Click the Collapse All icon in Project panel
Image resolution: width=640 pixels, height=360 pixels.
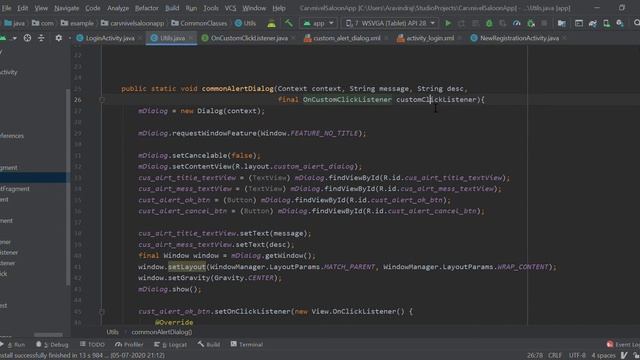click(x=41, y=38)
